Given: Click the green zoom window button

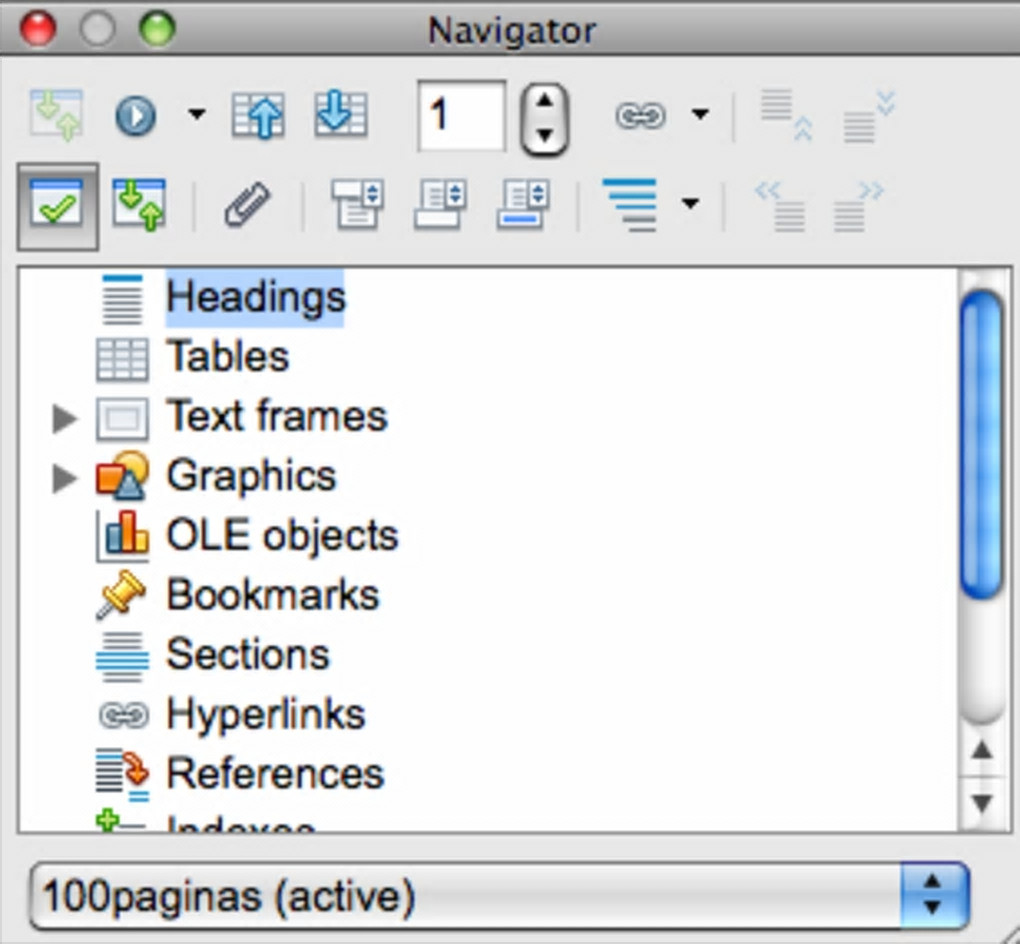Looking at the screenshot, I should 157,29.
